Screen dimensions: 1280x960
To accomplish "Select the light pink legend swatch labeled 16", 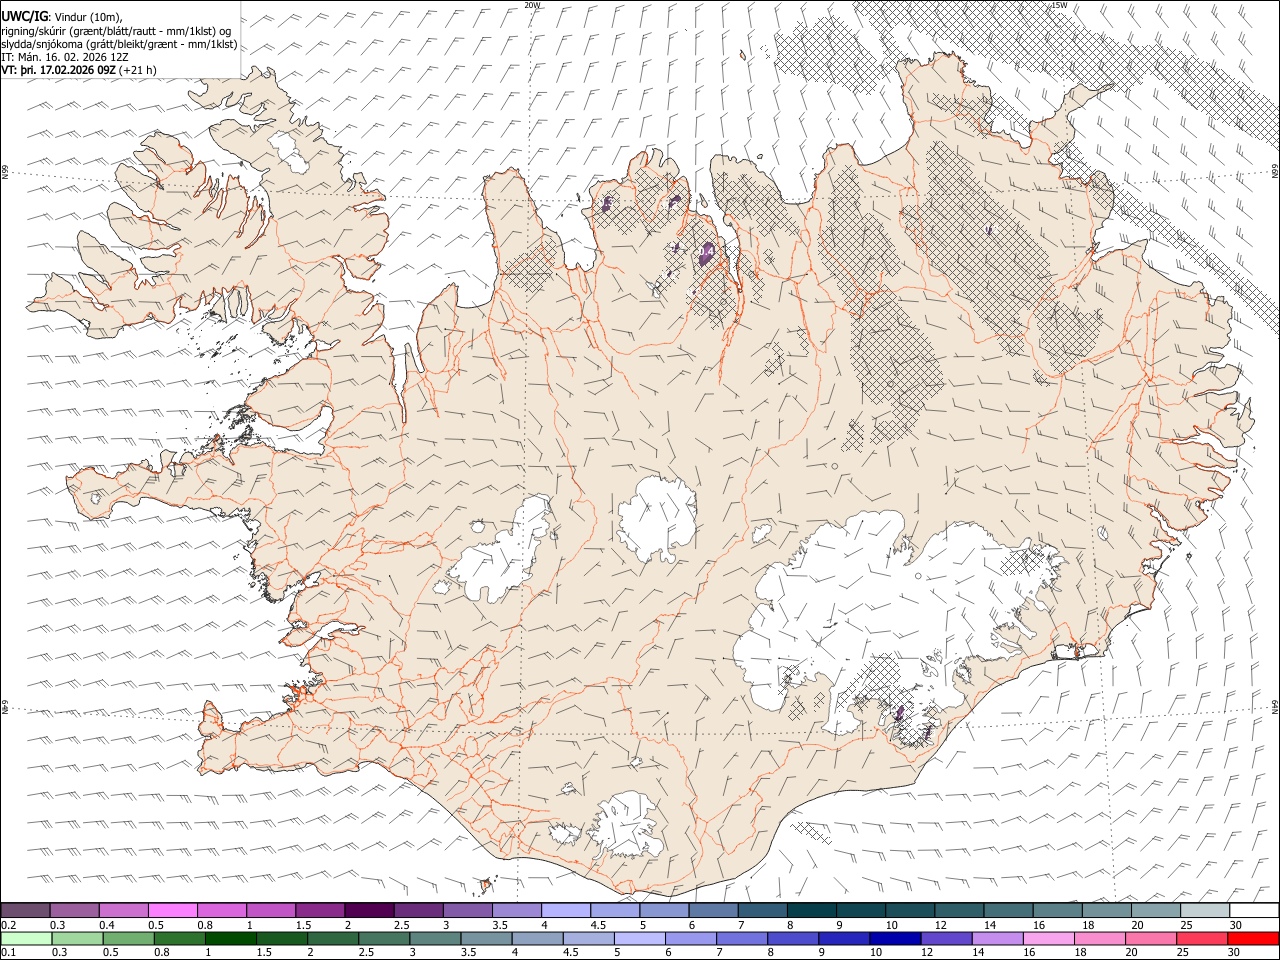I will [1049, 938].
